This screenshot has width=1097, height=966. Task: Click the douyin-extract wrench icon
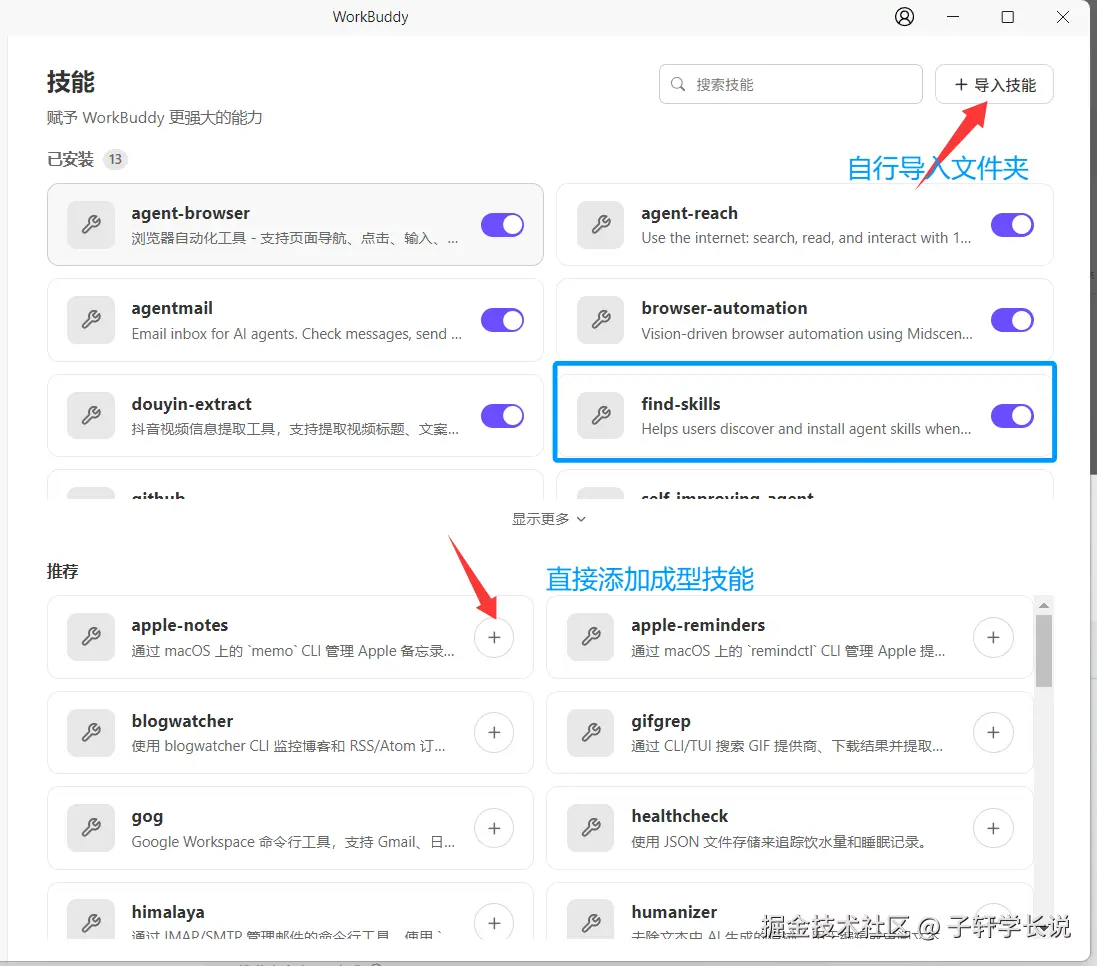pyautogui.click(x=91, y=415)
